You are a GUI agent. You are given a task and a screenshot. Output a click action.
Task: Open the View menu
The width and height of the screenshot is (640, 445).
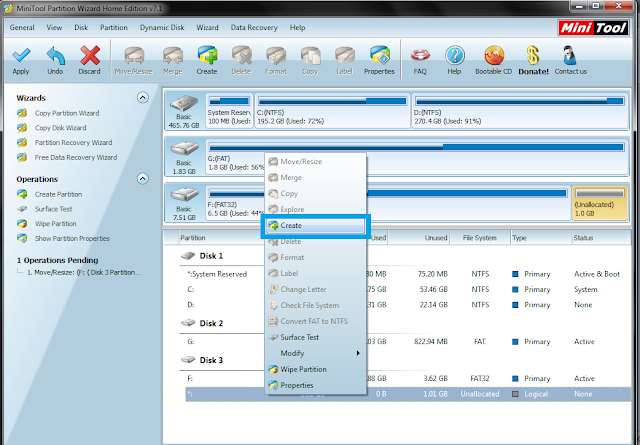click(x=54, y=28)
